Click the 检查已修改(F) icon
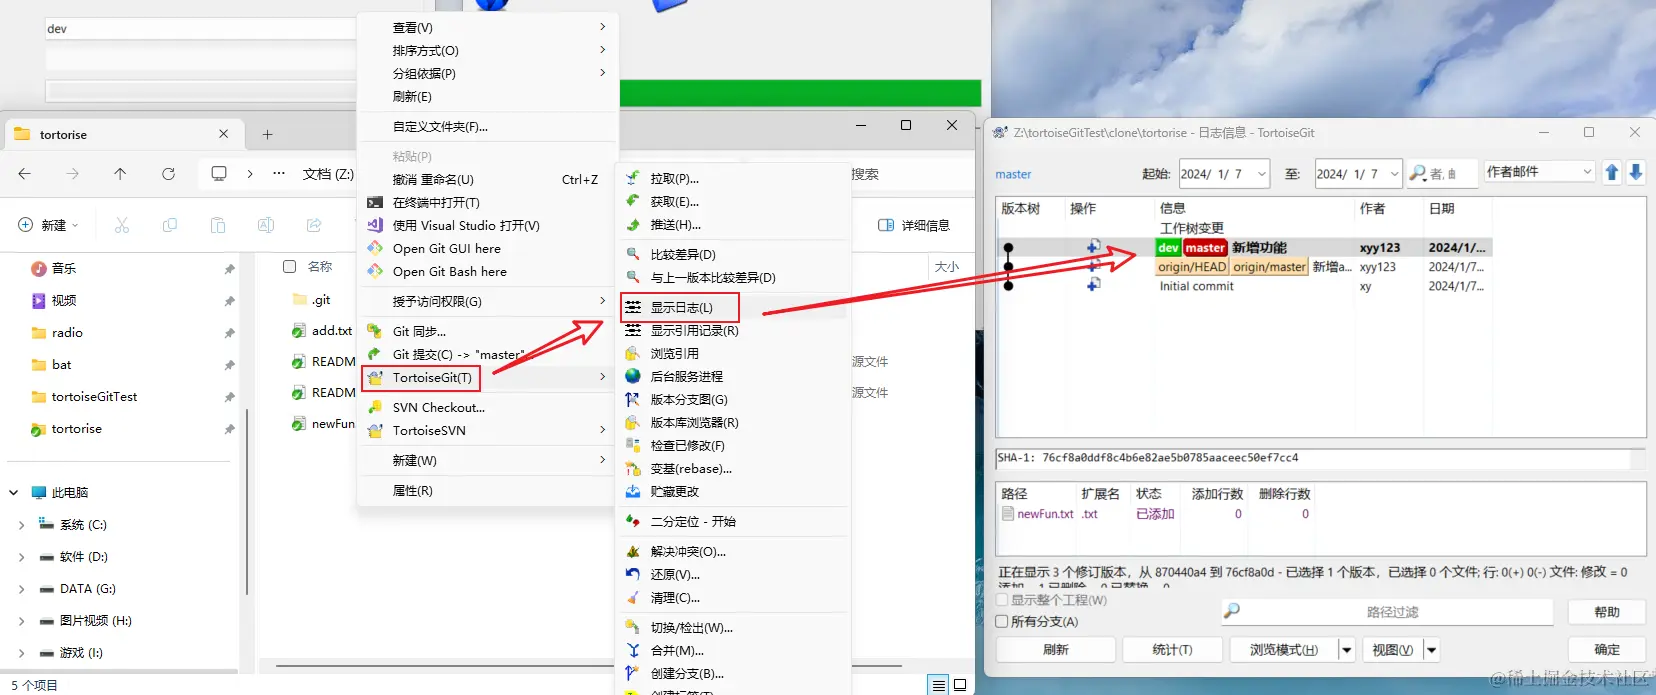The height and width of the screenshot is (695, 1656). tap(633, 445)
